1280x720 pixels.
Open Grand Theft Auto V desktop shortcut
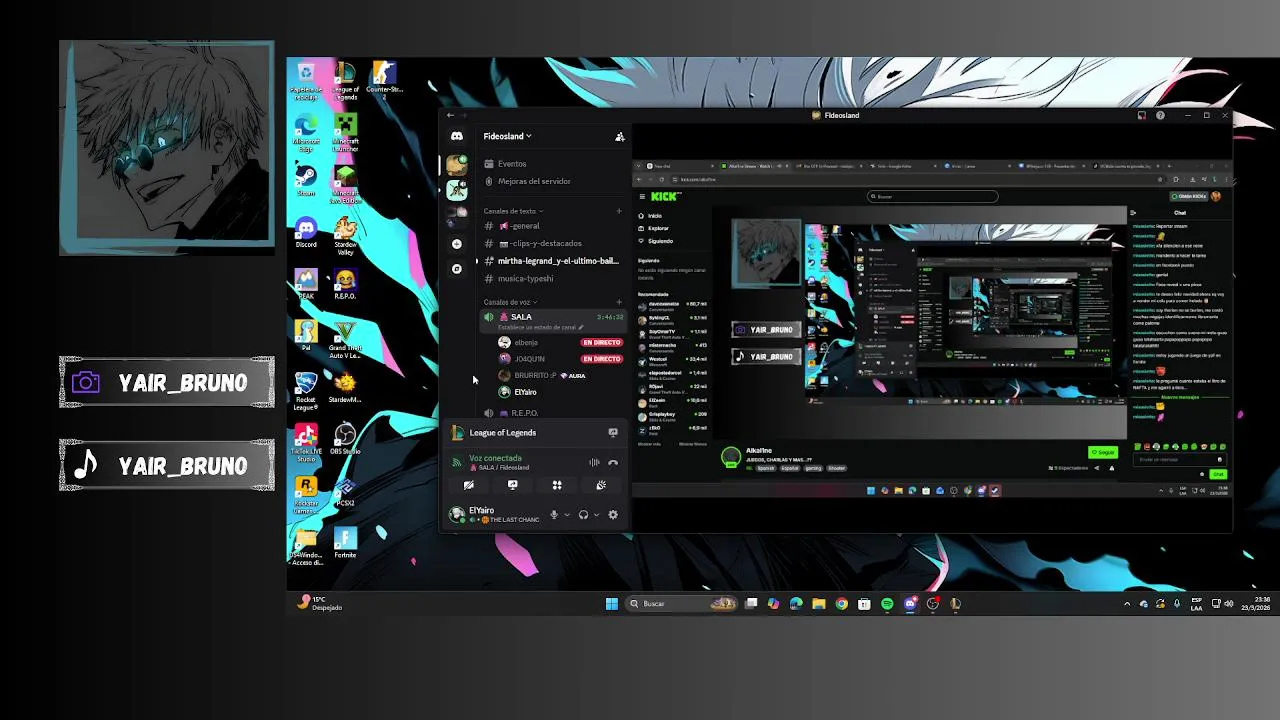[346, 340]
